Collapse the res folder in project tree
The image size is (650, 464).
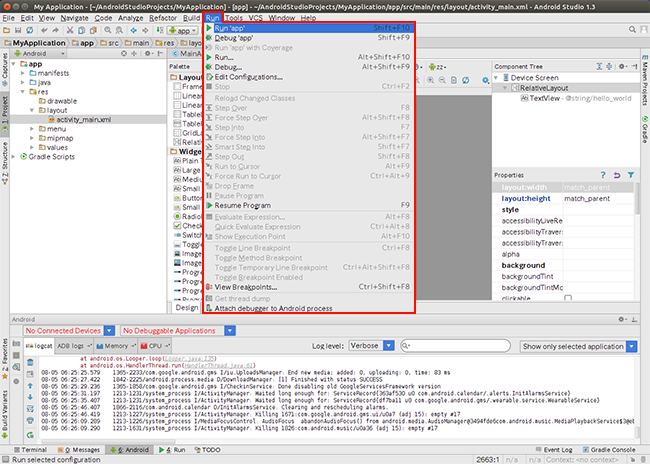(x=22, y=92)
